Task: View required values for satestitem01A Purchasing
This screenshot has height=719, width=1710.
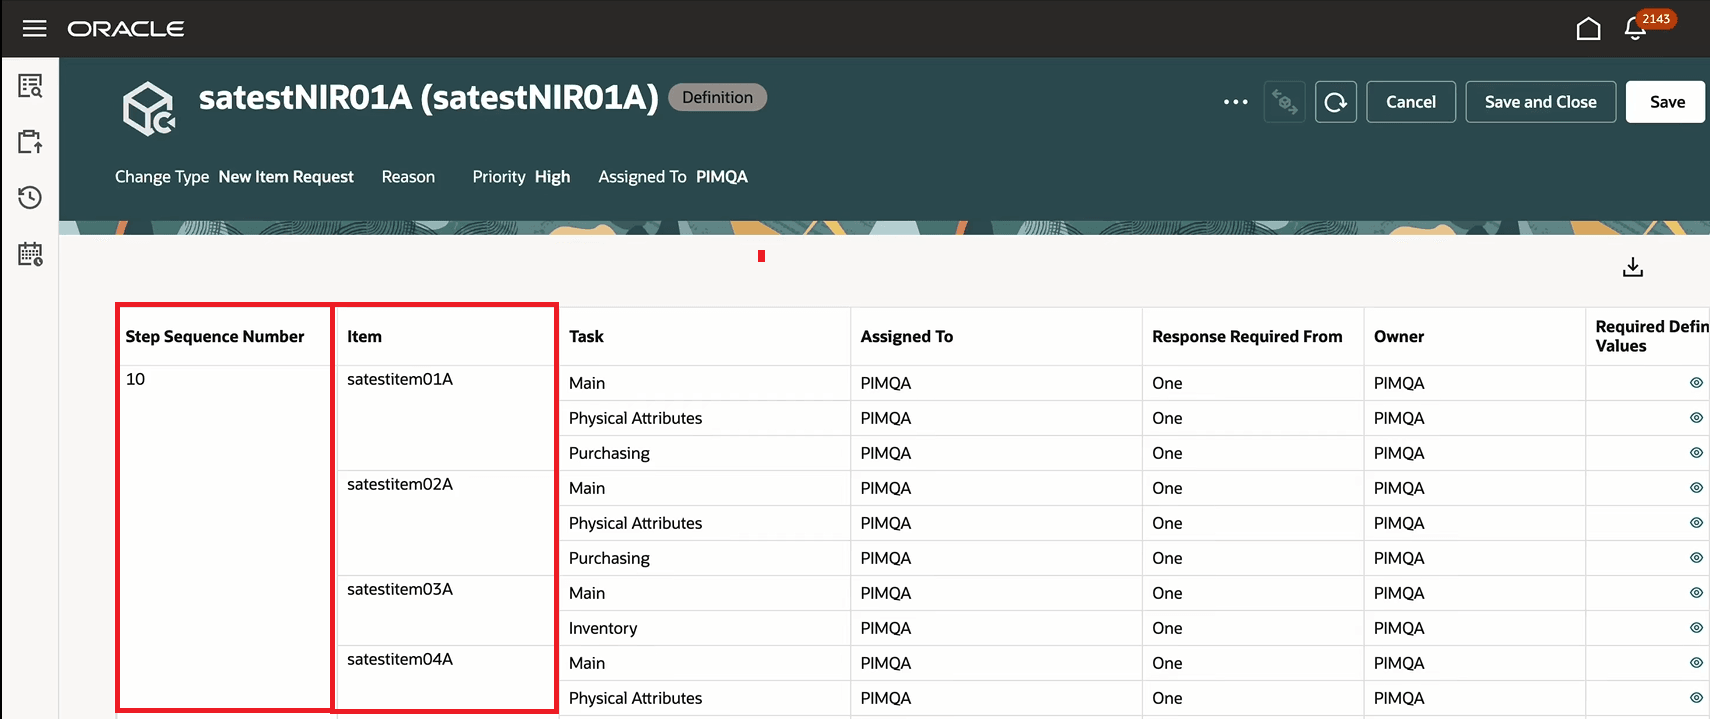Action: [x=1696, y=453]
